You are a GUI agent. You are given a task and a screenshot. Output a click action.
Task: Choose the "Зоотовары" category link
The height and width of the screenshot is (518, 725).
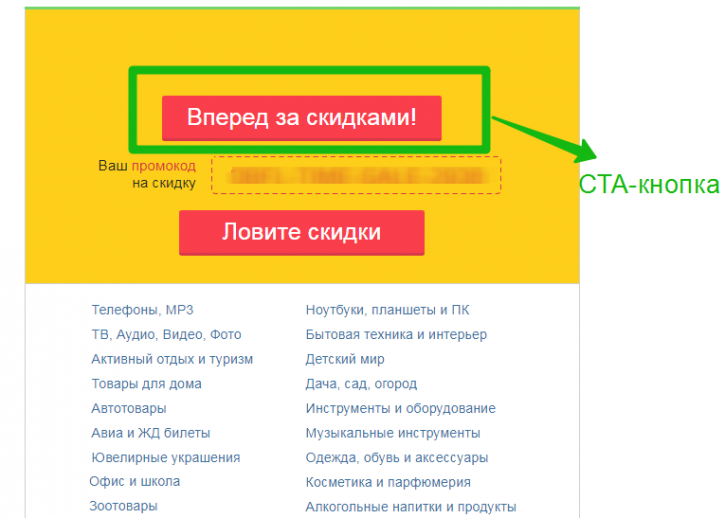pos(123,506)
